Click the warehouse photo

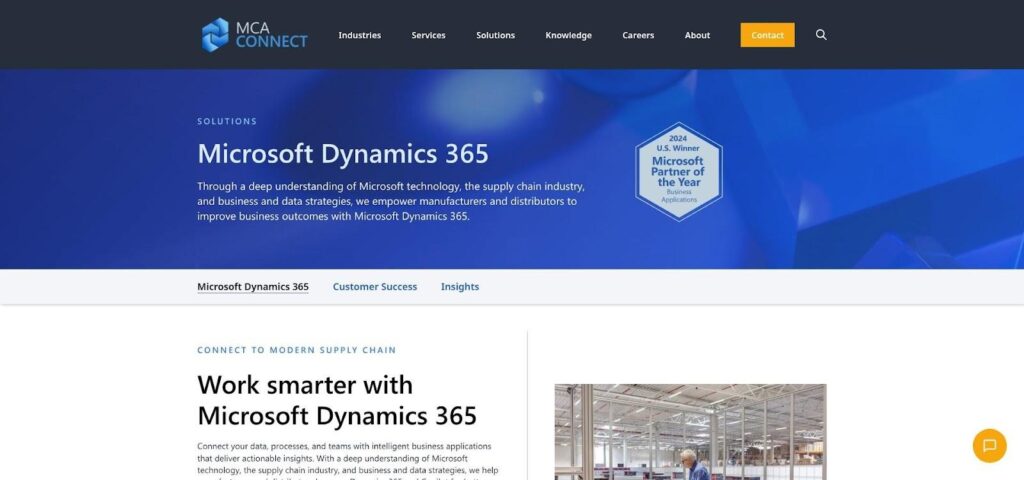click(x=690, y=432)
